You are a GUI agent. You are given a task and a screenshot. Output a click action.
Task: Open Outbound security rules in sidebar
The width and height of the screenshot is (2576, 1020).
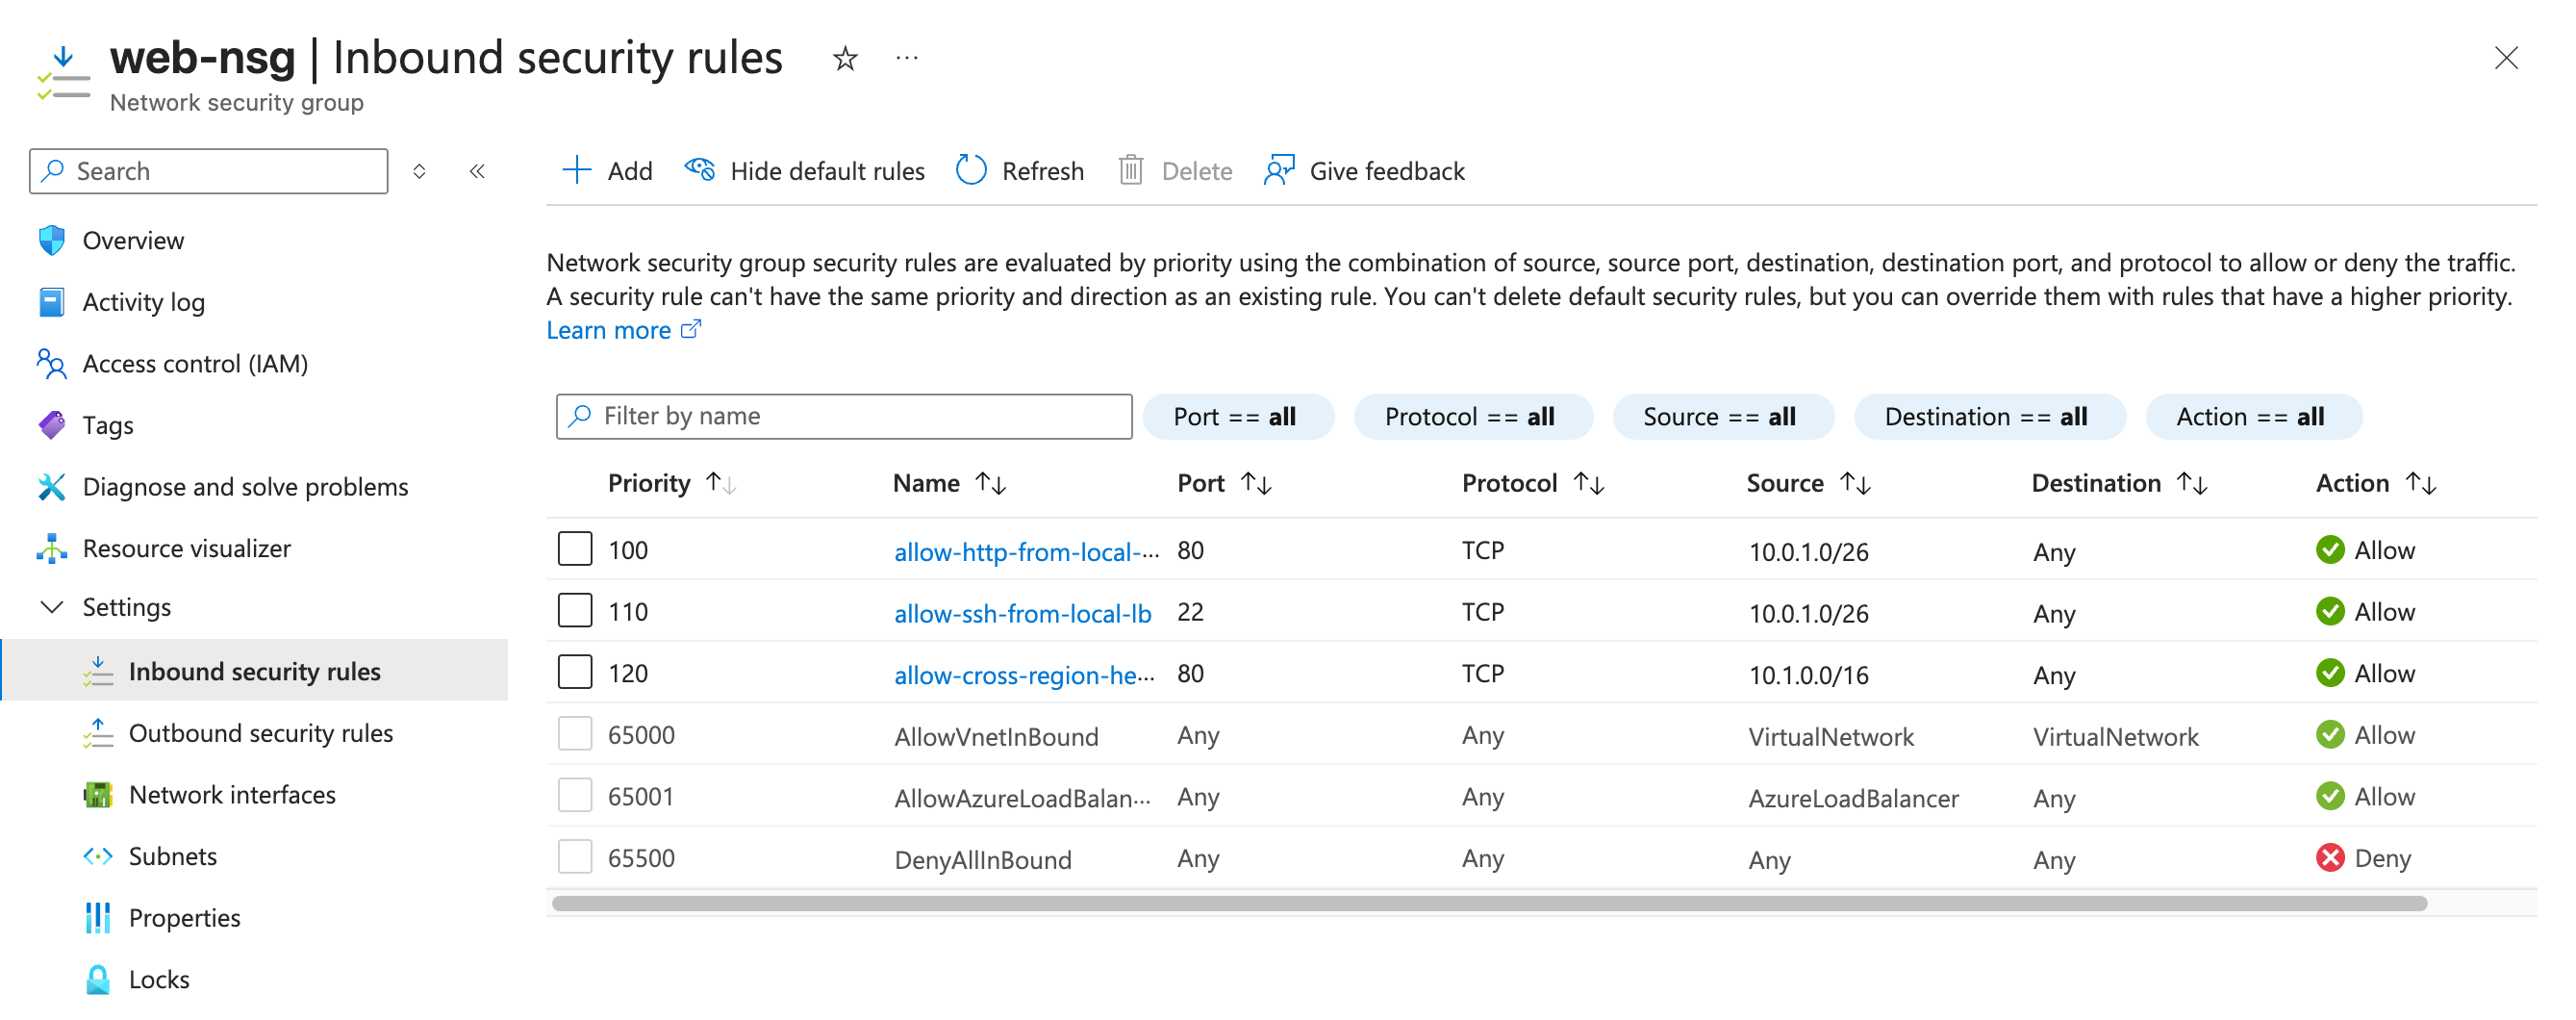click(260, 733)
